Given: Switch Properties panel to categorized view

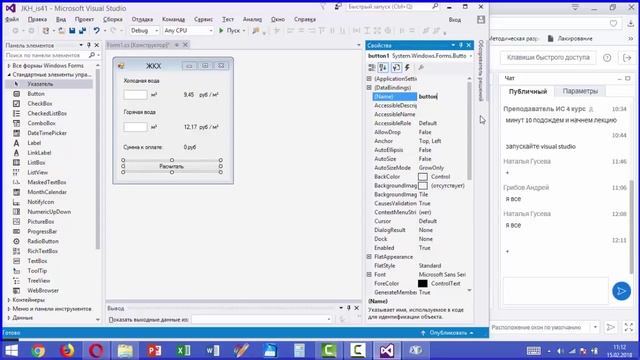Looking at the screenshot, I should point(371,67).
